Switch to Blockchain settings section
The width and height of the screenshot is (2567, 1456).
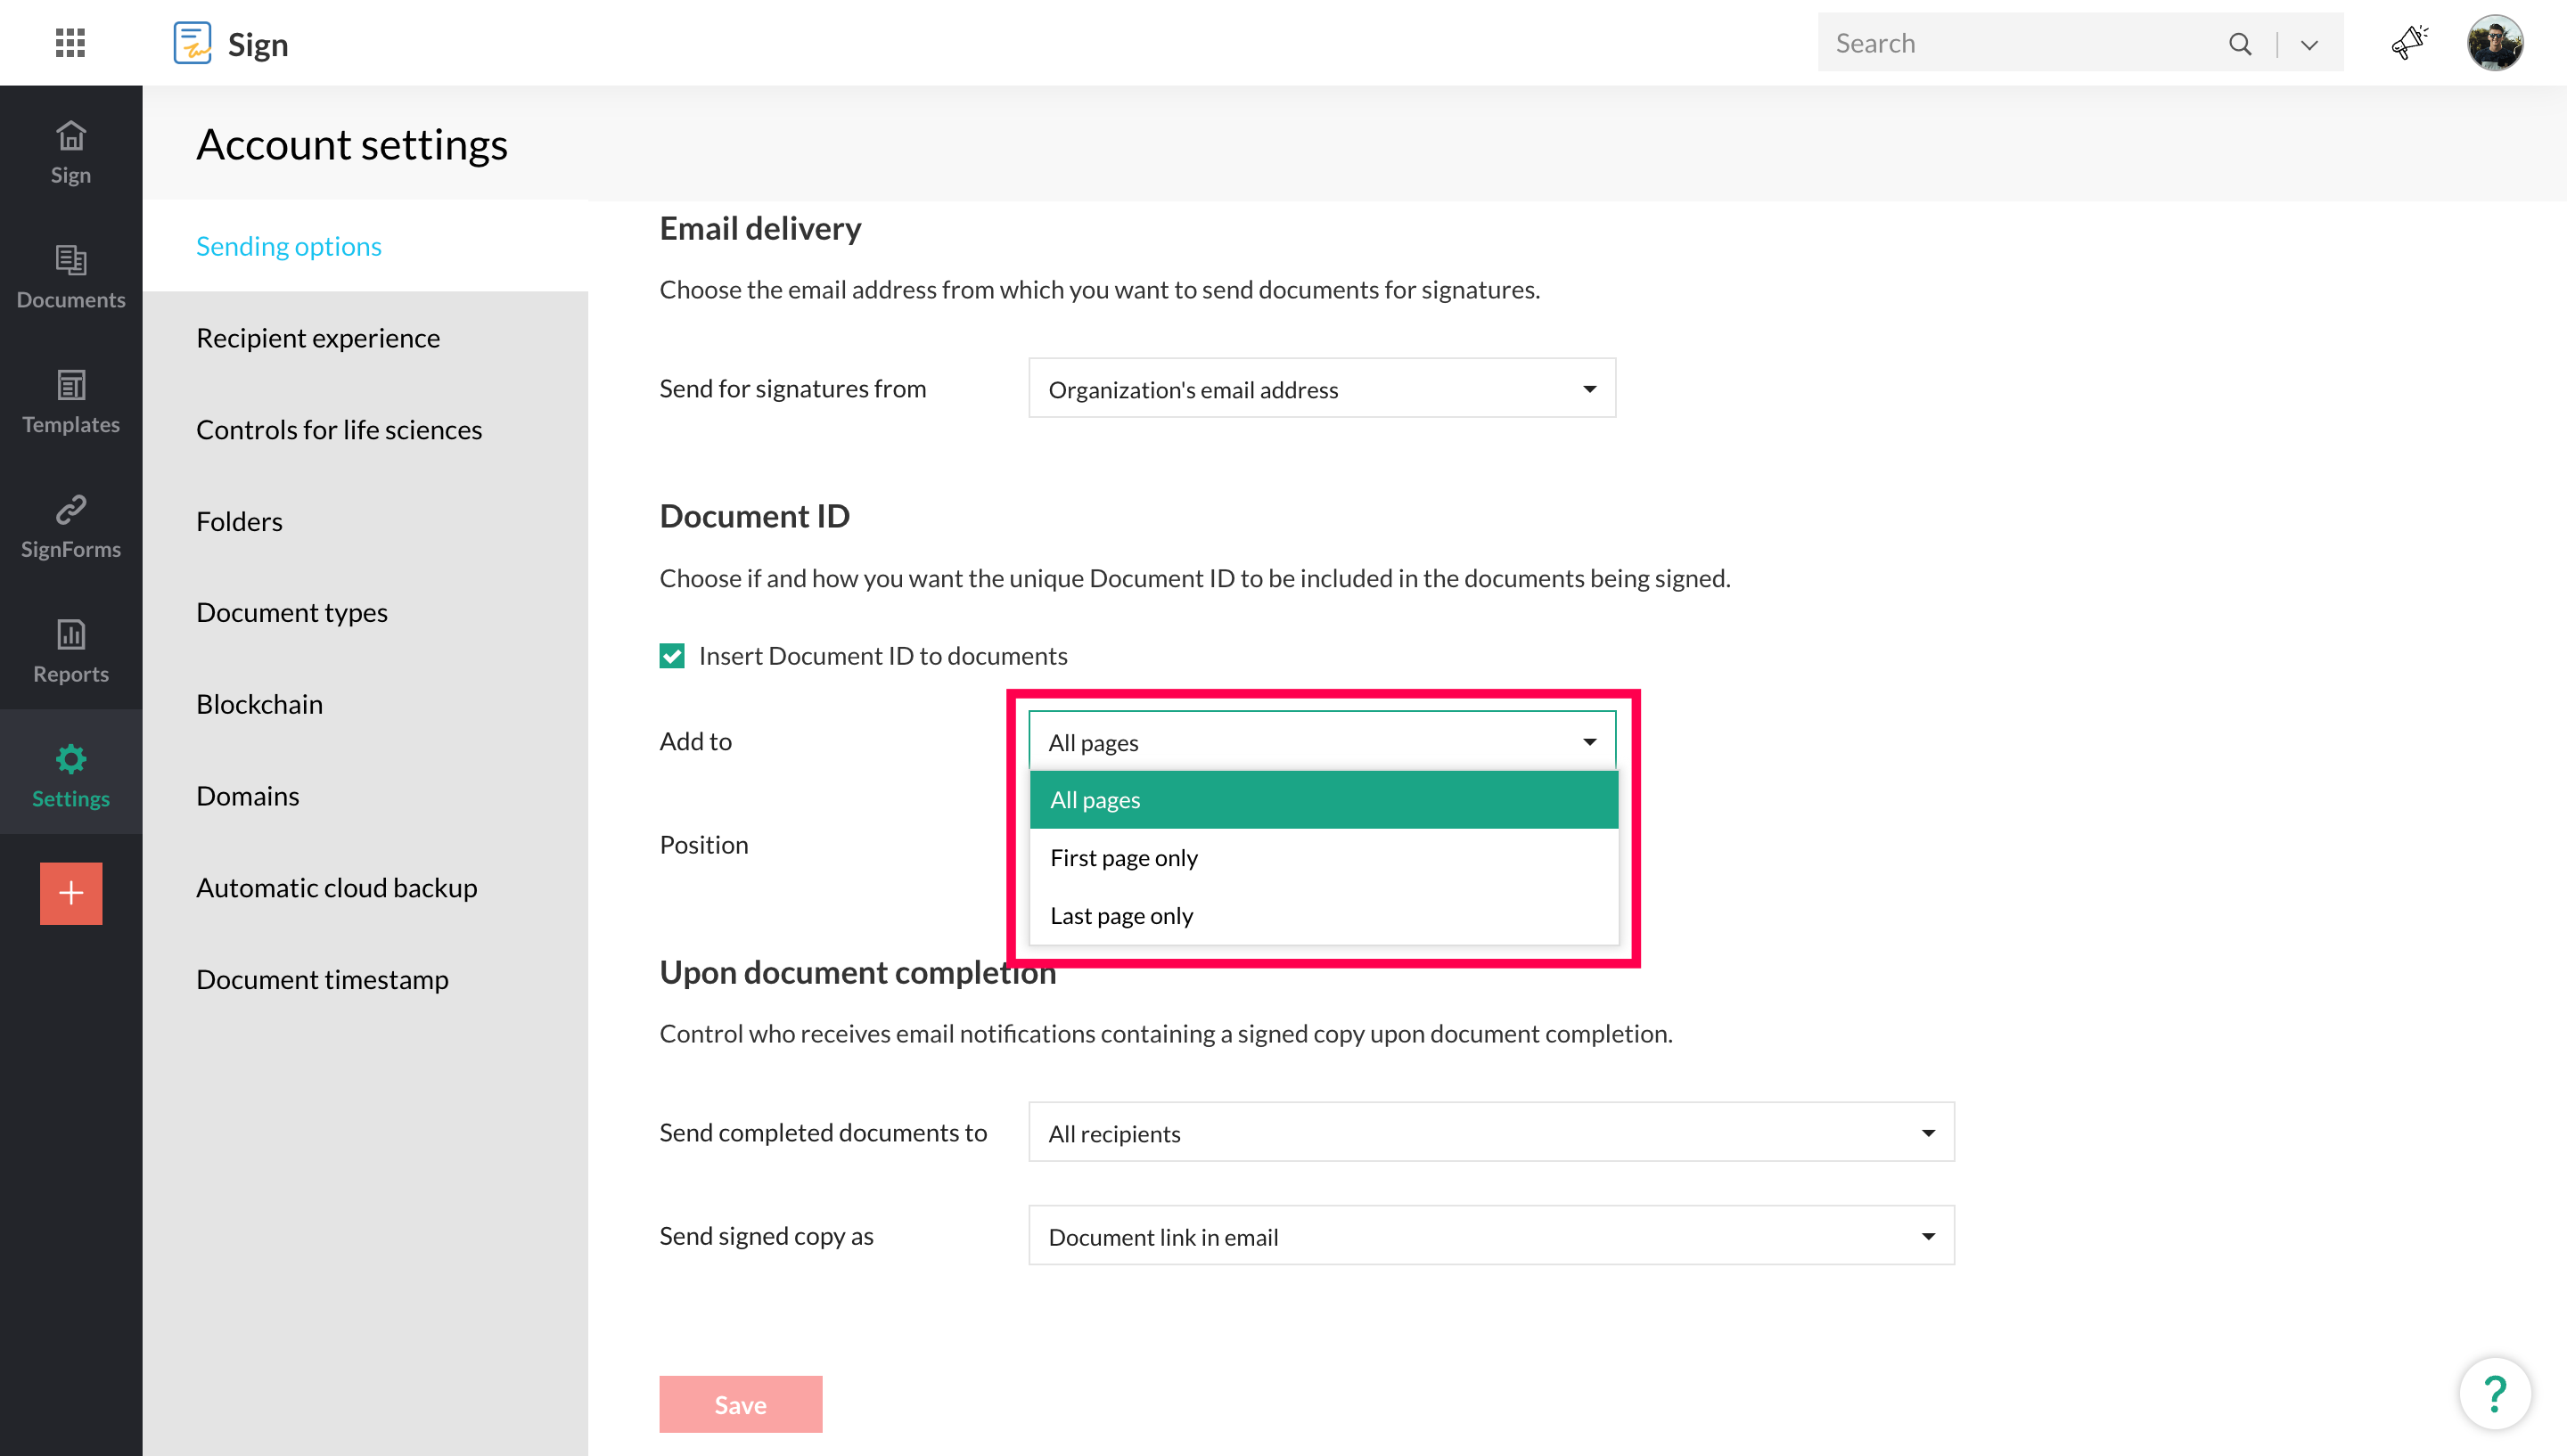click(x=259, y=704)
